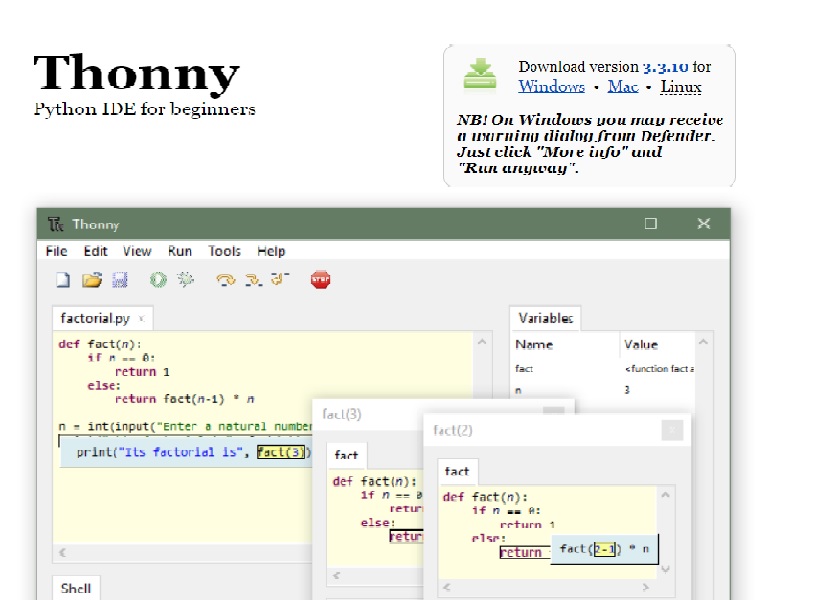Screen dimensions: 835x600
Task: Select the n variable row
Action: click(603, 390)
